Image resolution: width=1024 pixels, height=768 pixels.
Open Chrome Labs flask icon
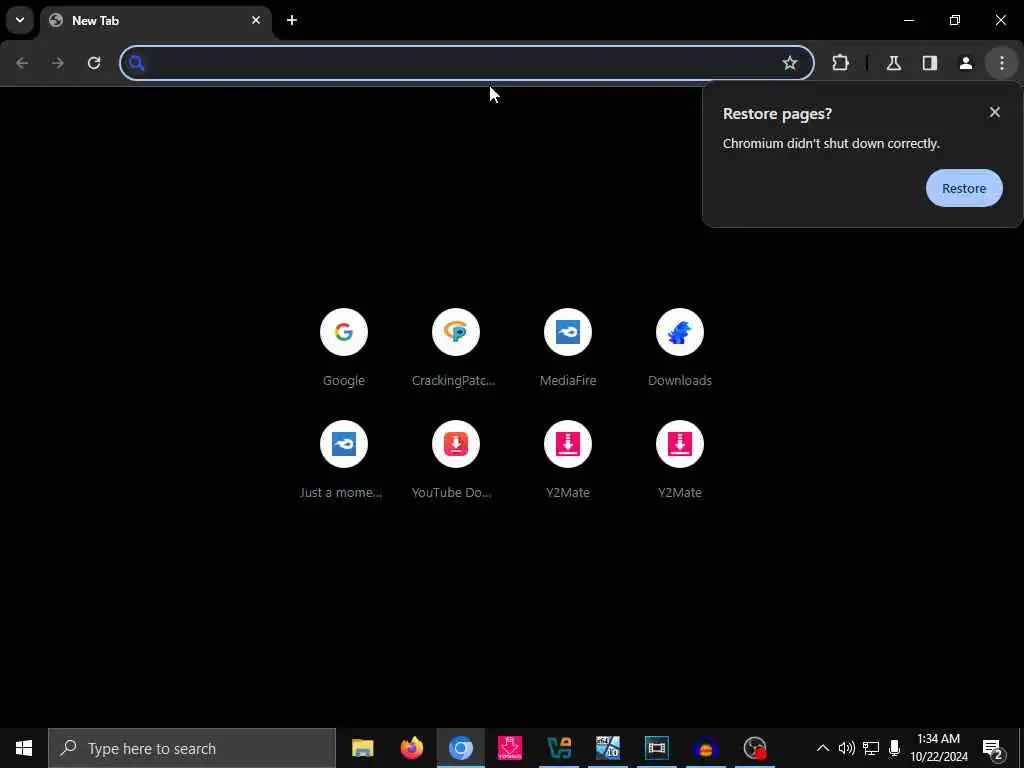click(893, 63)
